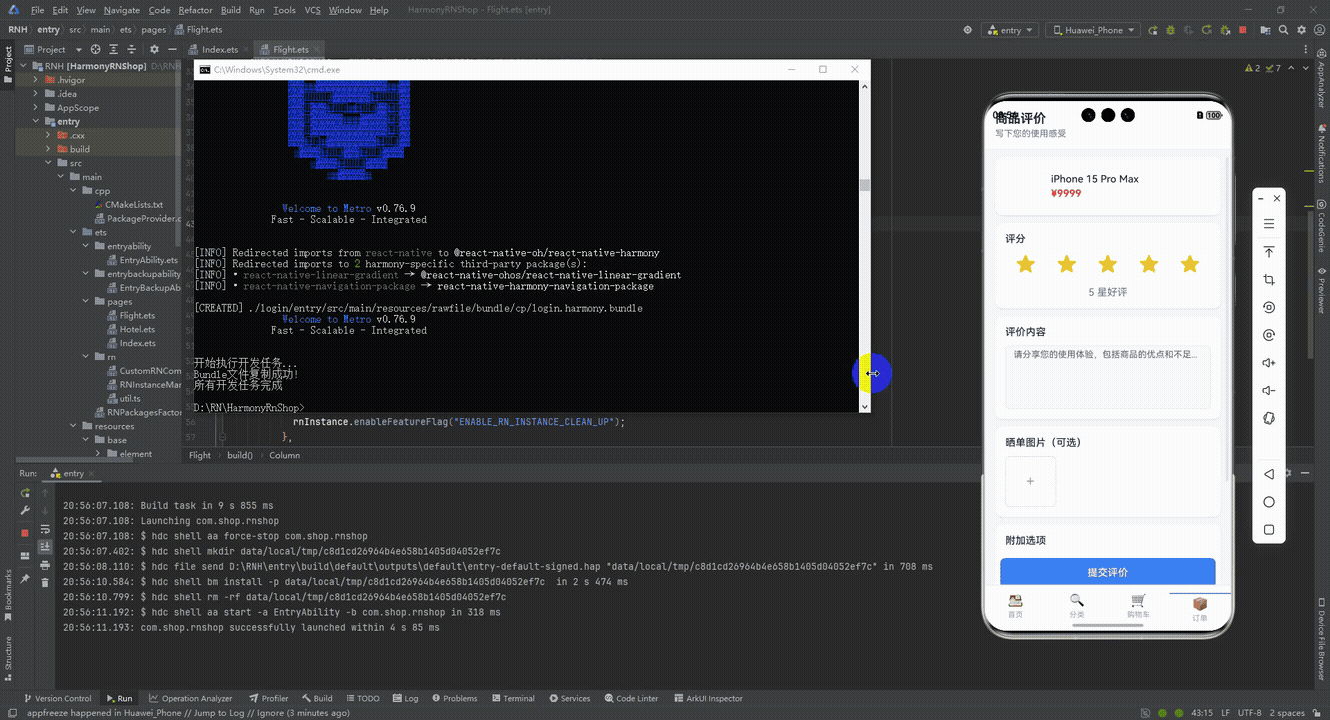Expand the build folder in project tree
1330x720 pixels.
coord(49,149)
